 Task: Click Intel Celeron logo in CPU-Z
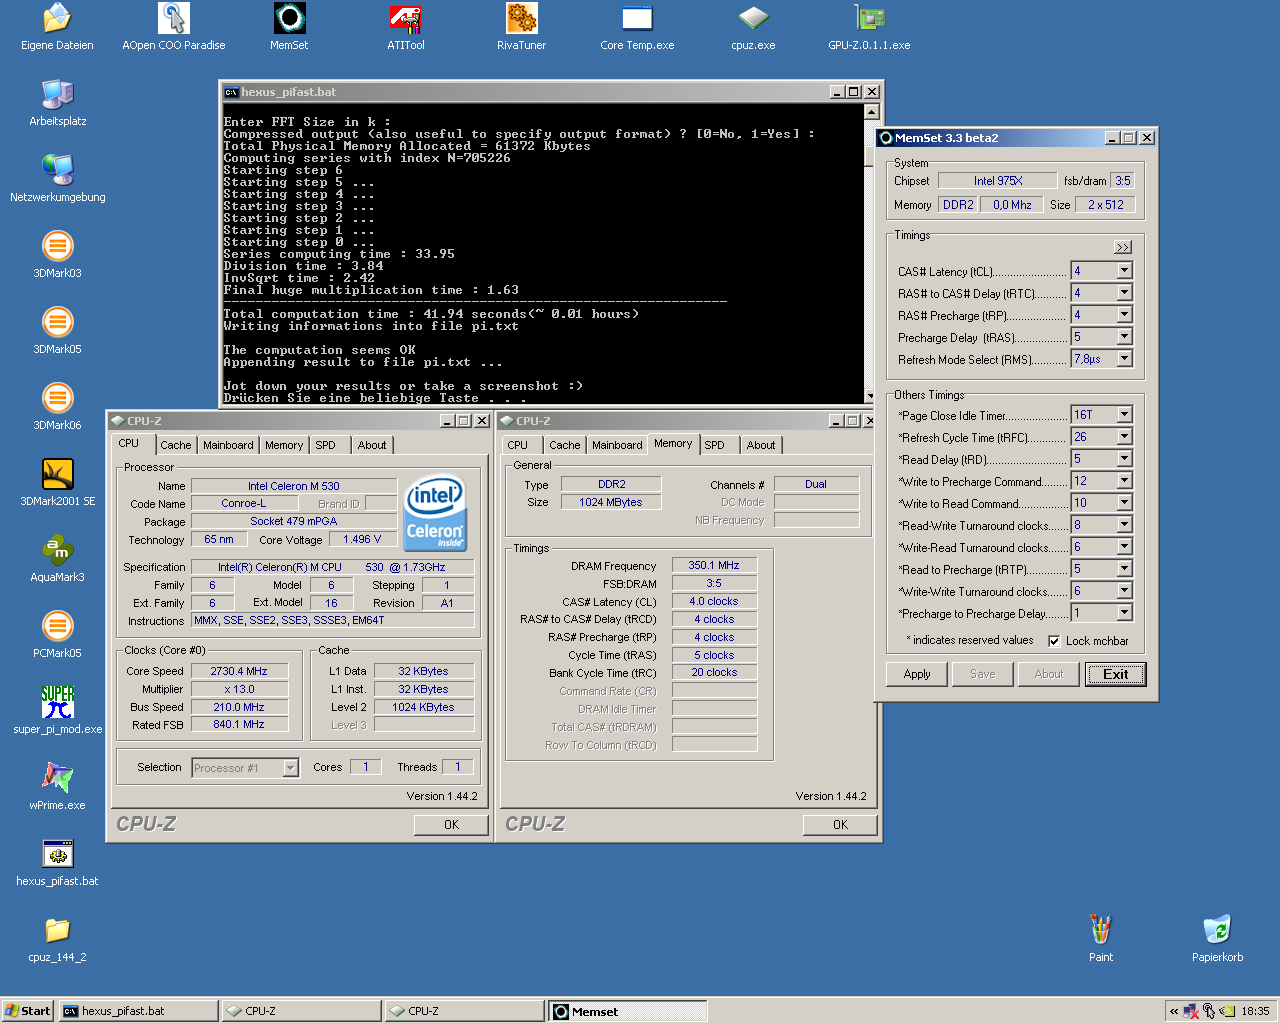click(435, 512)
